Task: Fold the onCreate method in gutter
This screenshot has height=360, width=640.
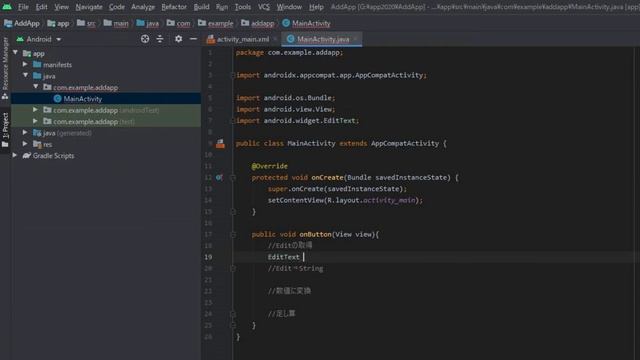Action: (x=233, y=178)
